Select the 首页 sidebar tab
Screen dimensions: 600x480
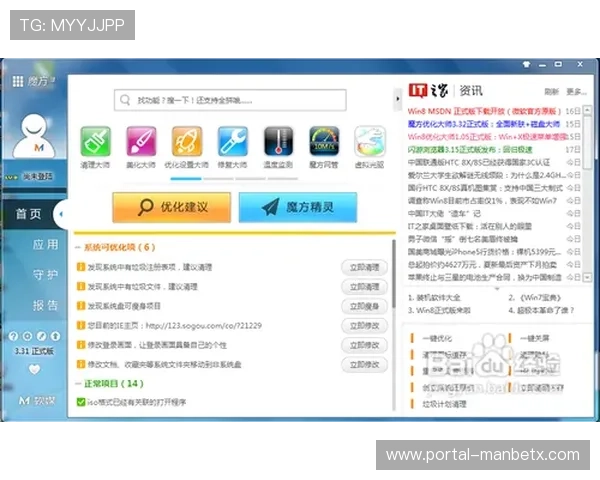click(x=28, y=214)
